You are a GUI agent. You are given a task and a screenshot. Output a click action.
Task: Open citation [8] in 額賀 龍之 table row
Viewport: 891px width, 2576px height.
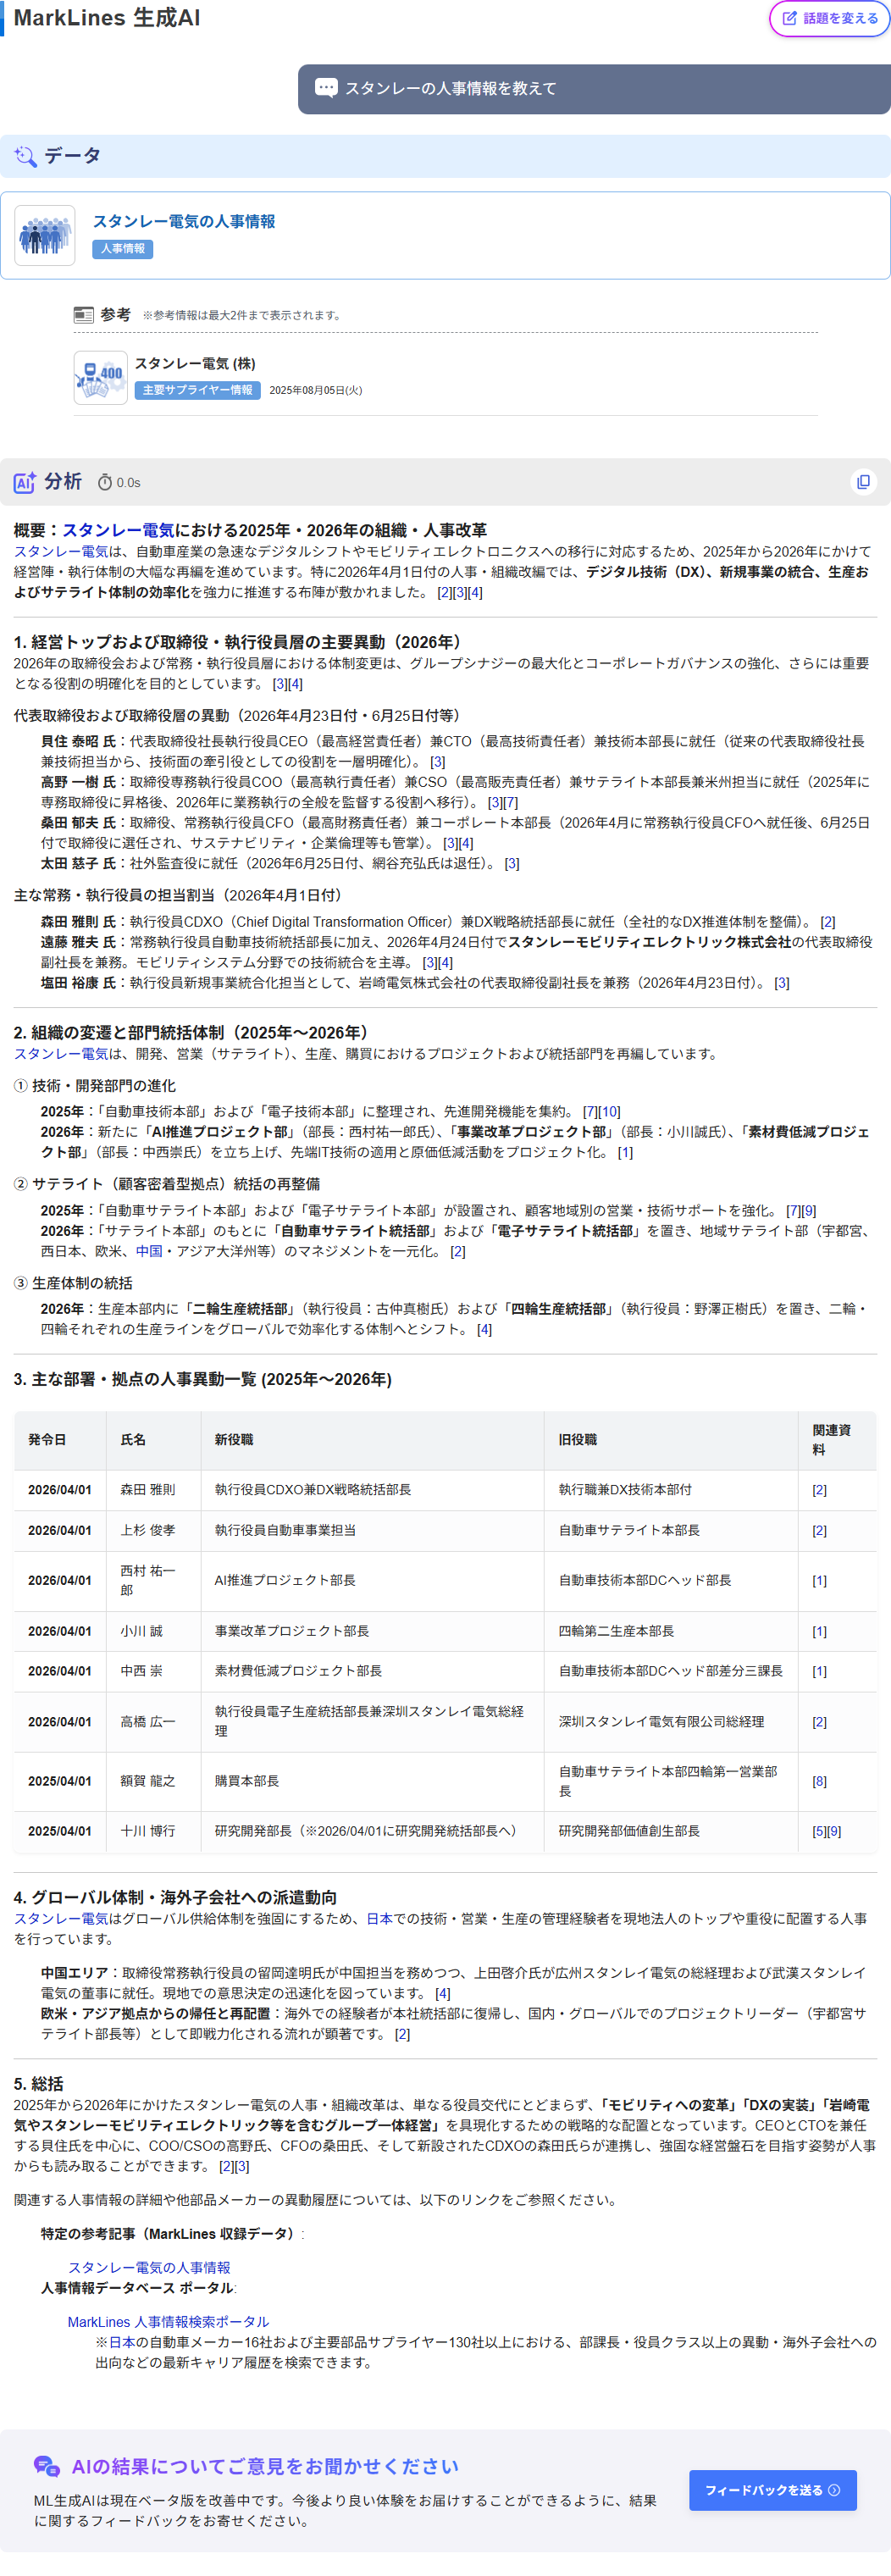pyautogui.click(x=819, y=1781)
